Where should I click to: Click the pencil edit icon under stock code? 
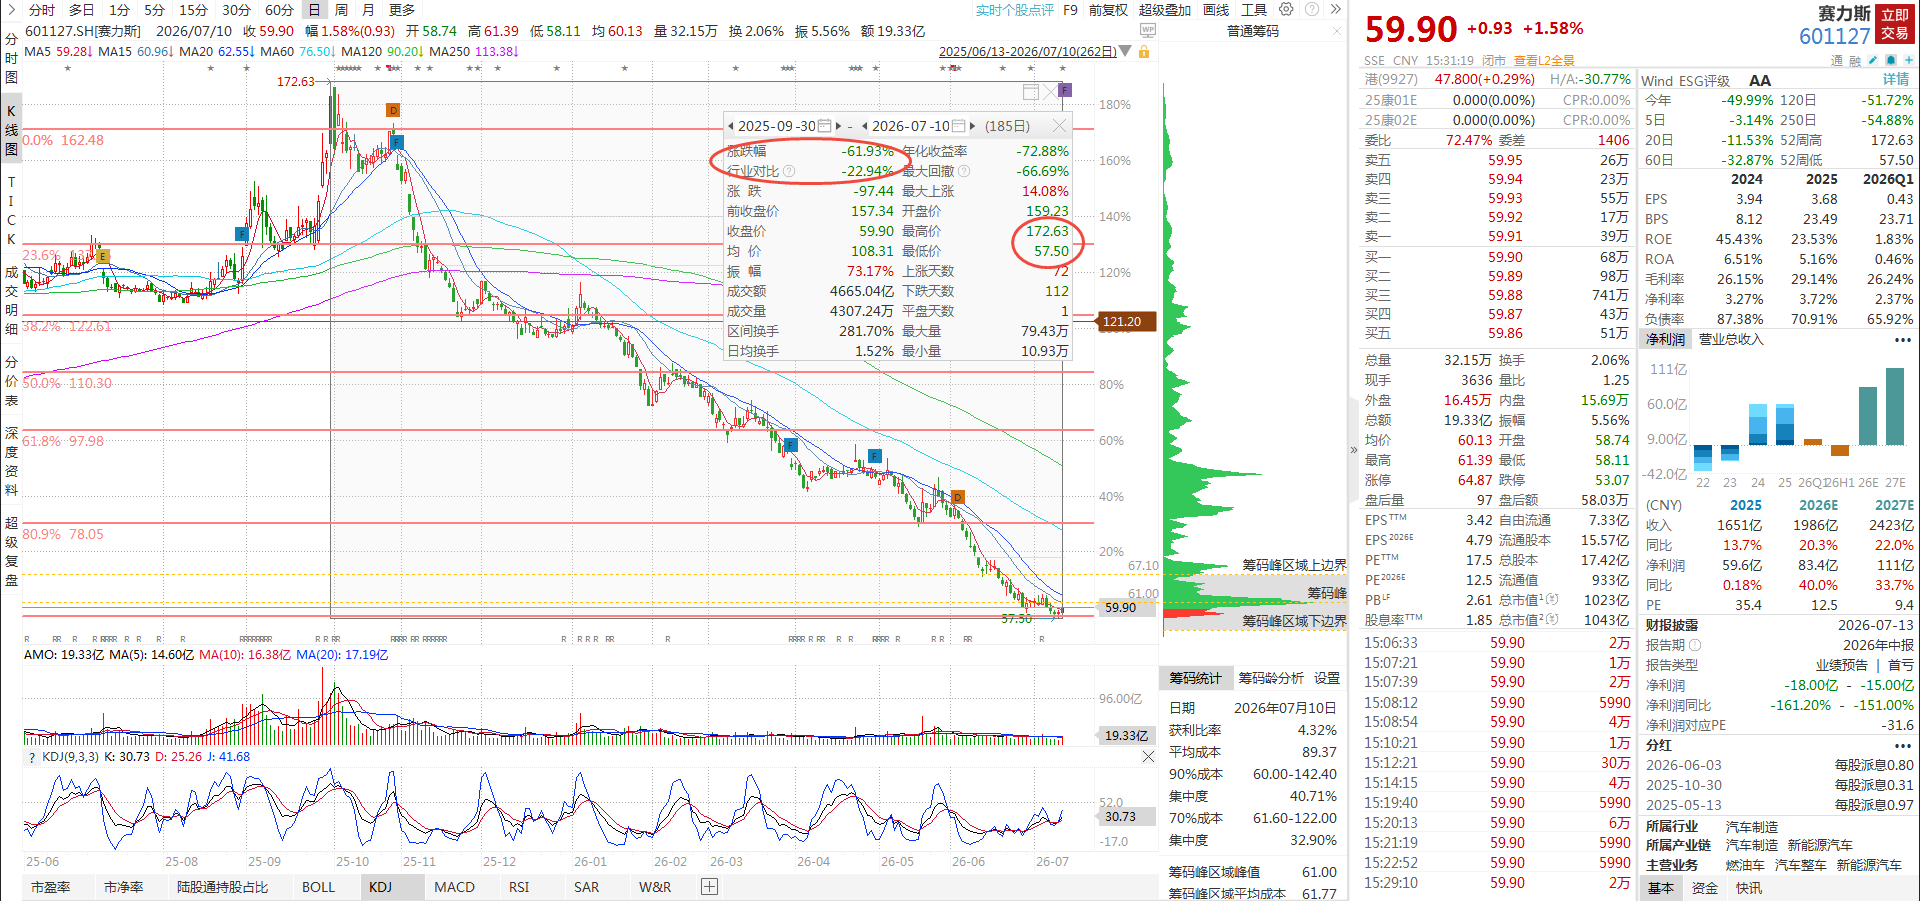point(1873,61)
